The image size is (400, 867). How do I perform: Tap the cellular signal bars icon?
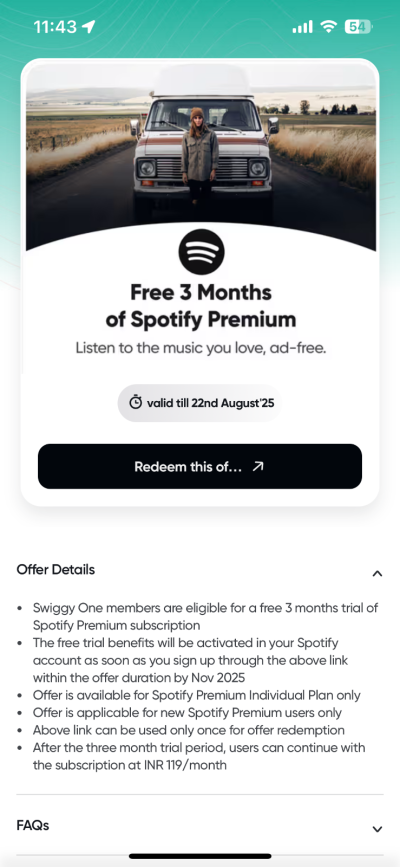point(303,26)
